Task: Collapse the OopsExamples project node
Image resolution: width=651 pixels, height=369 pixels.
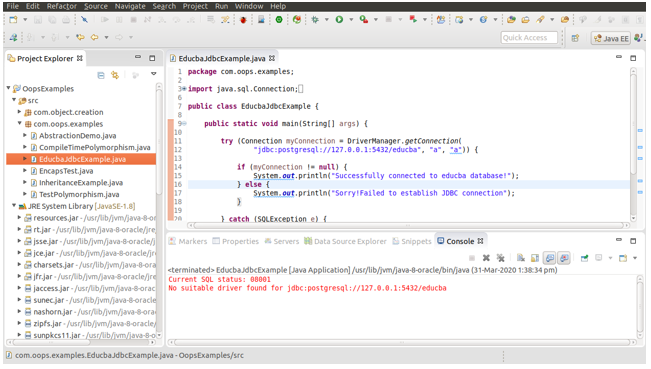Action: click(8, 88)
